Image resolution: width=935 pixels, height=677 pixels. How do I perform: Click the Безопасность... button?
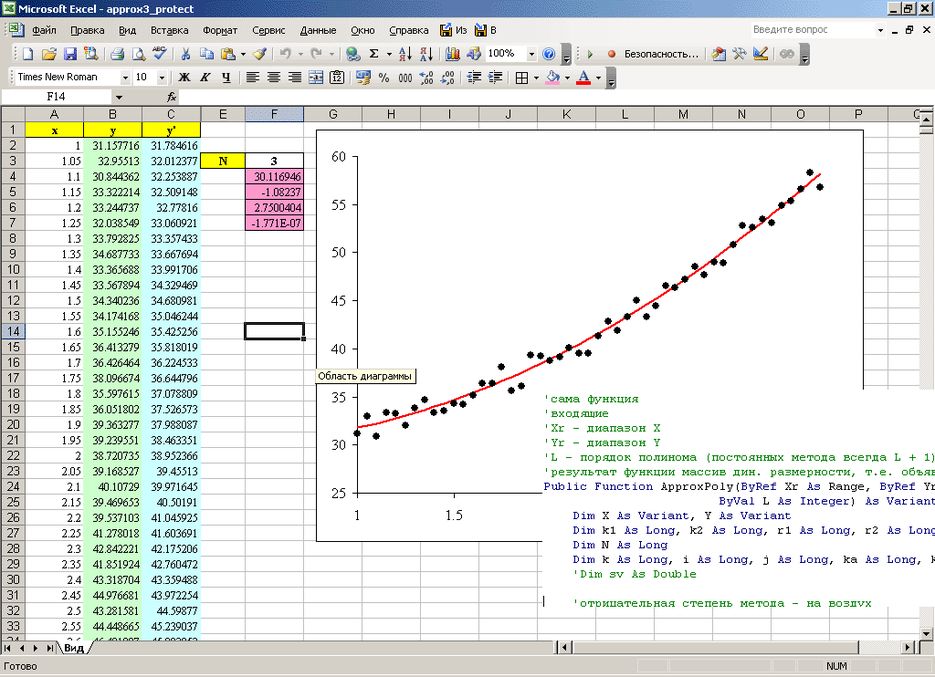661,54
